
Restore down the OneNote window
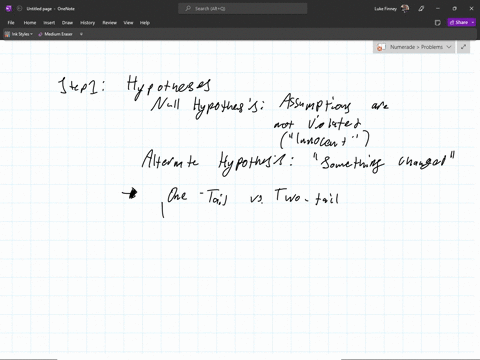point(454,9)
